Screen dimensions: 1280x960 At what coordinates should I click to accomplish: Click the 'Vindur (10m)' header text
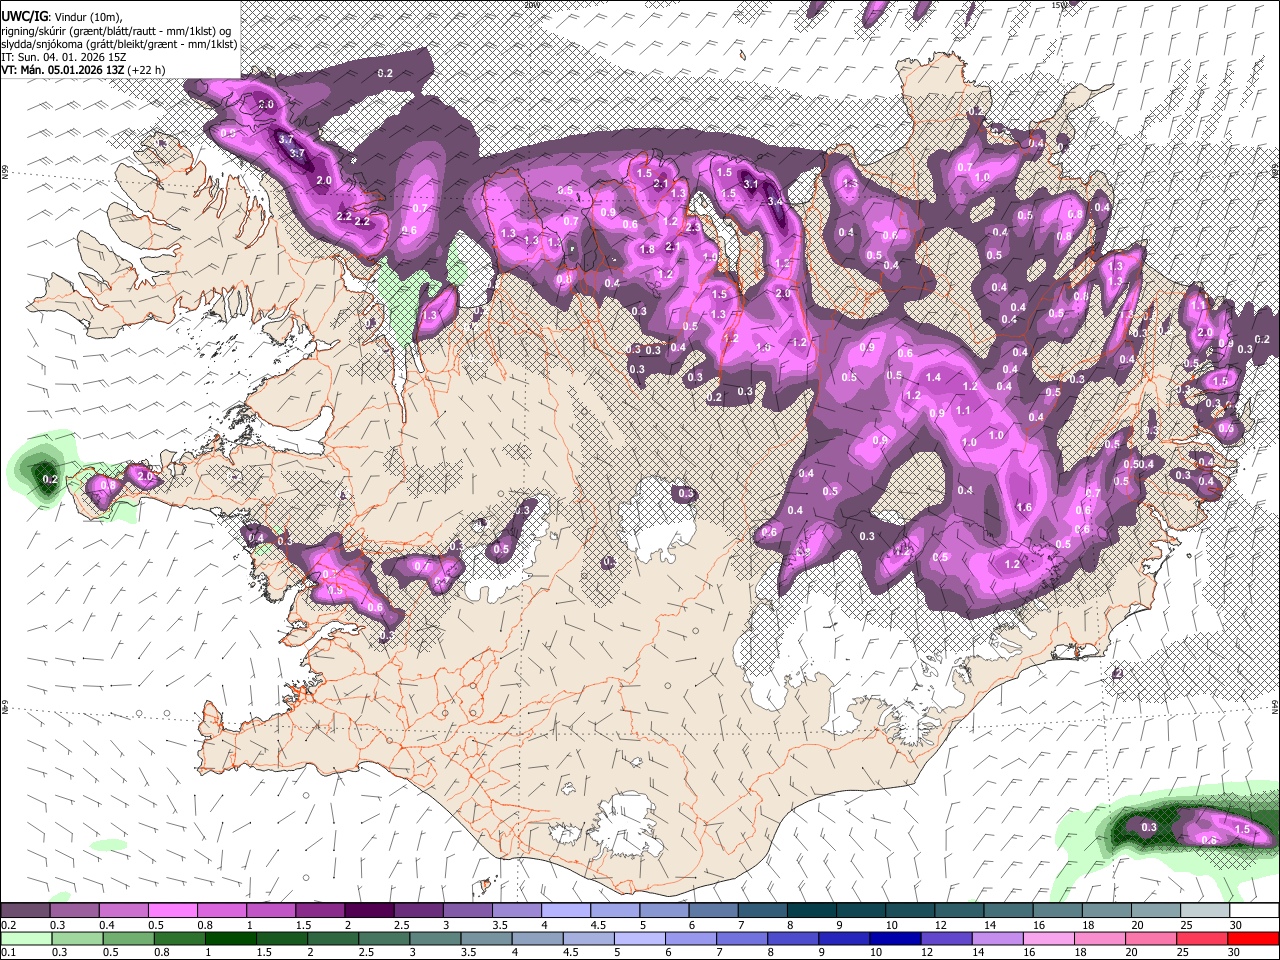pyautogui.click(x=87, y=17)
